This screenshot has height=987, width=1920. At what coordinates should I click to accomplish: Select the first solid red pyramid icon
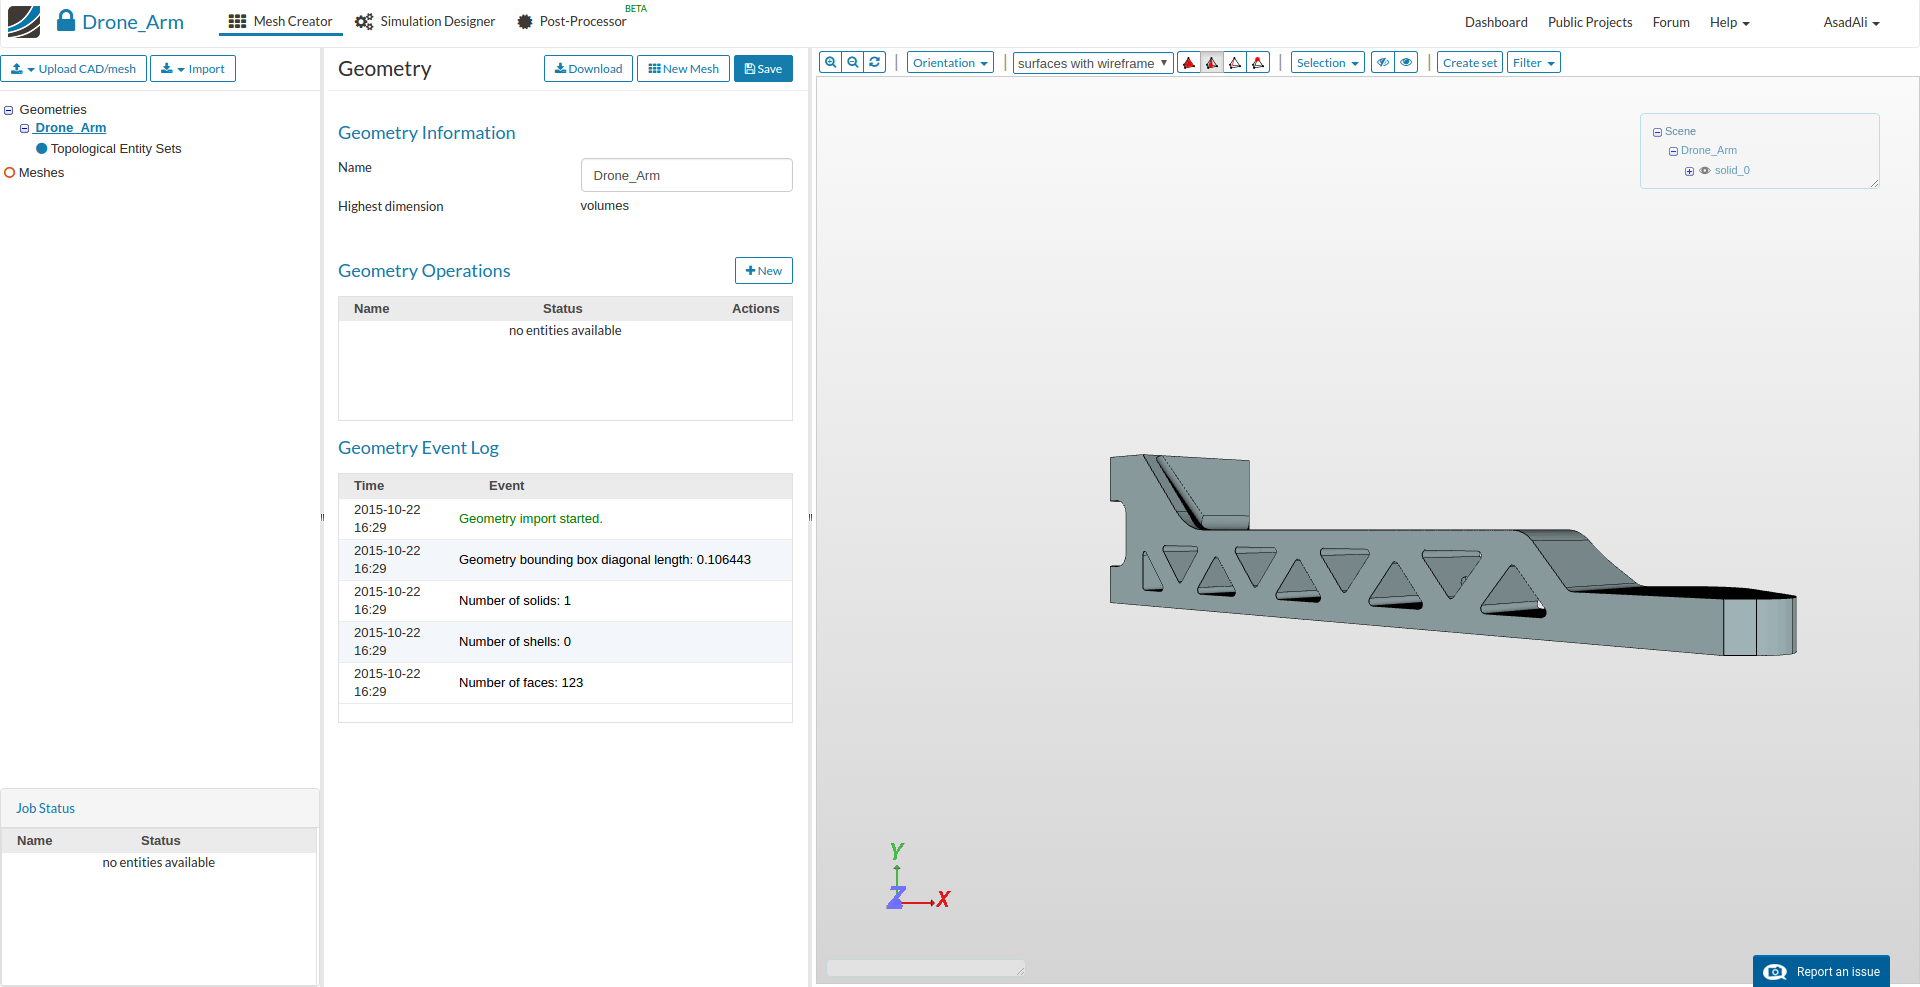point(1189,63)
